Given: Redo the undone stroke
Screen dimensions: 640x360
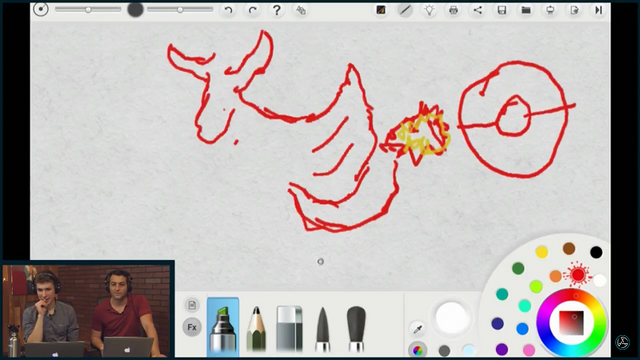Looking at the screenshot, I should point(253,10).
